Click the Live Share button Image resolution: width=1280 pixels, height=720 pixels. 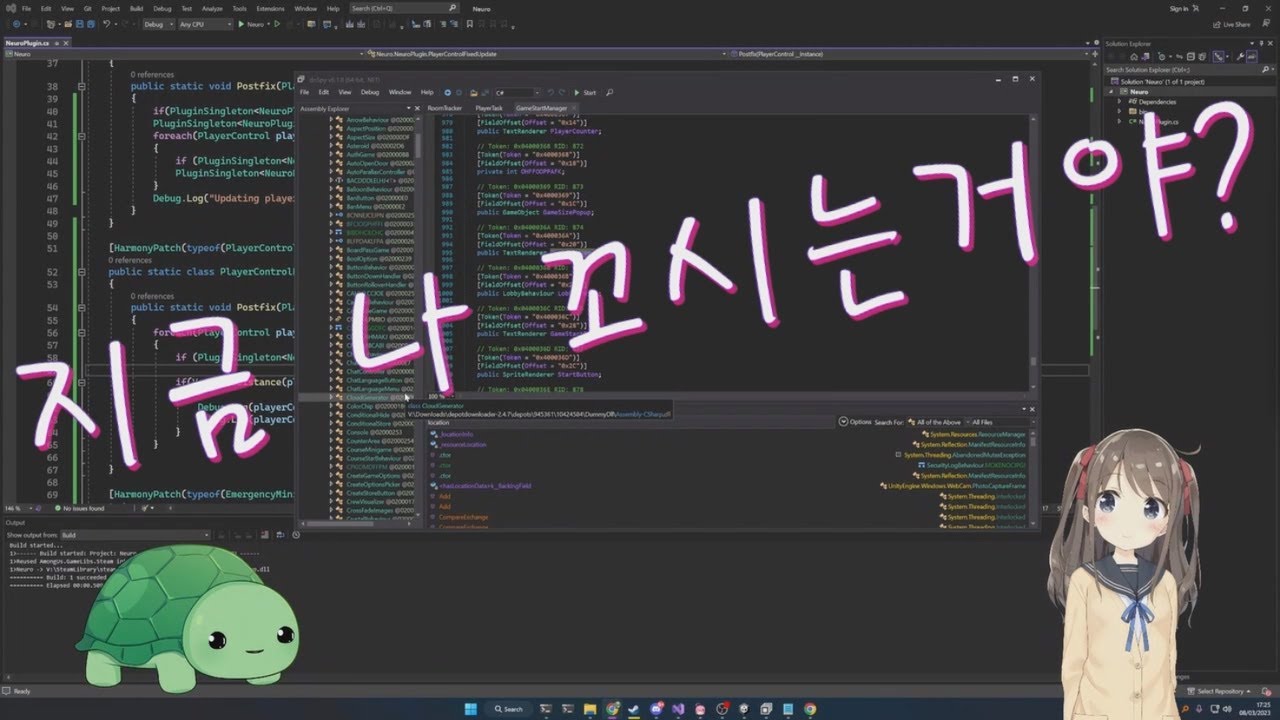coord(1230,24)
